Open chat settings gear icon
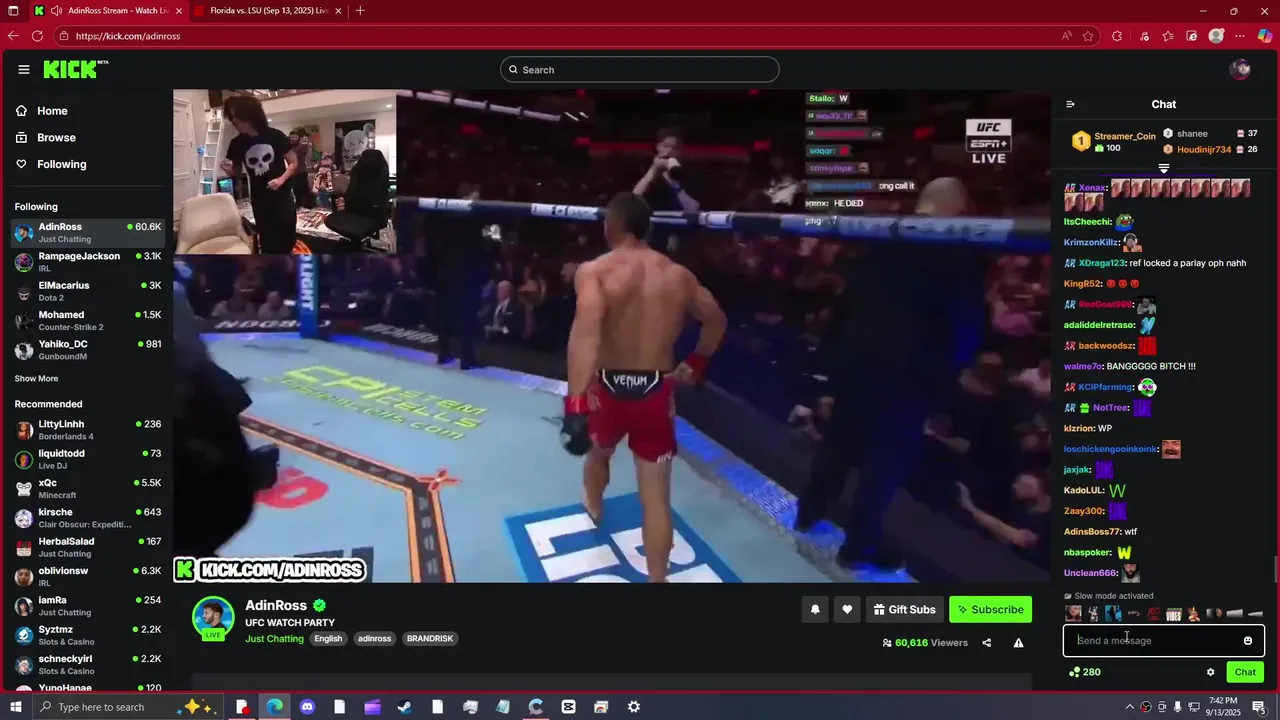1280x720 pixels. click(1210, 672)
